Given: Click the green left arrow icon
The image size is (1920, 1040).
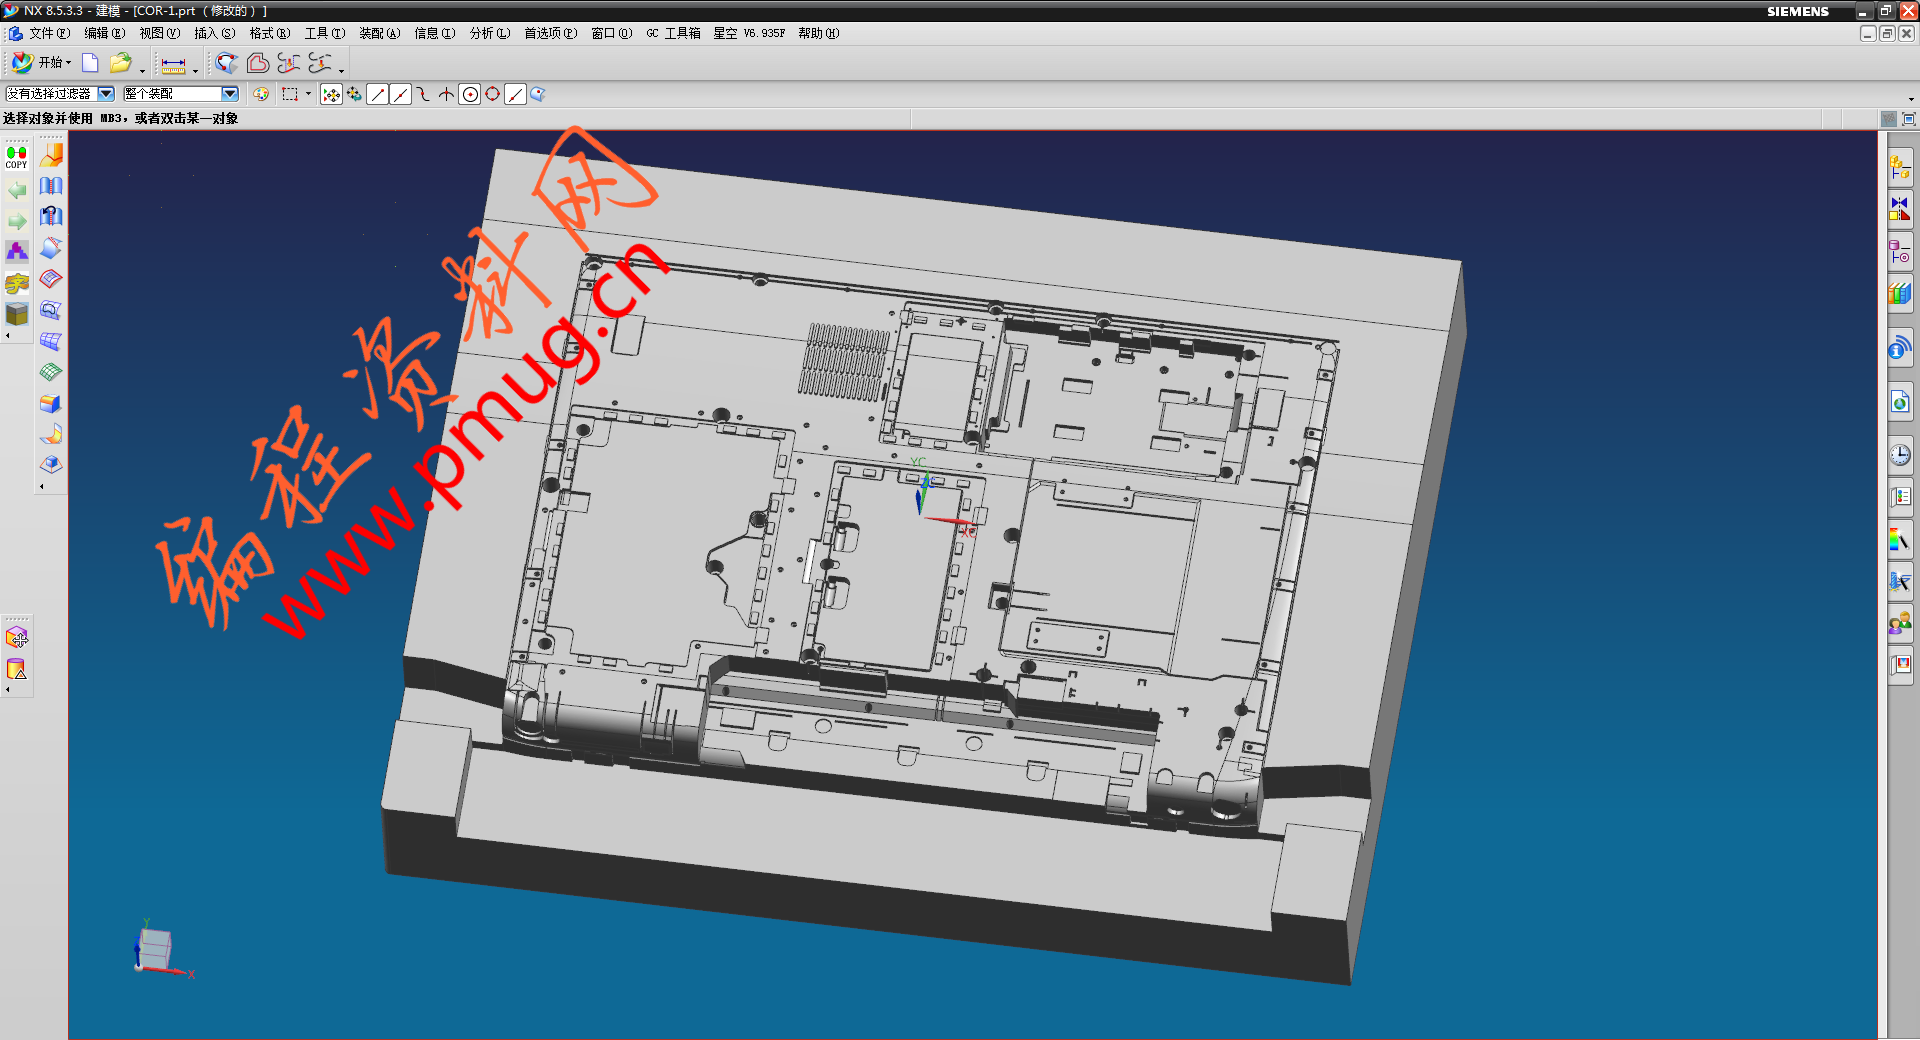Looking at the screenshot, I should coord(17,190).
